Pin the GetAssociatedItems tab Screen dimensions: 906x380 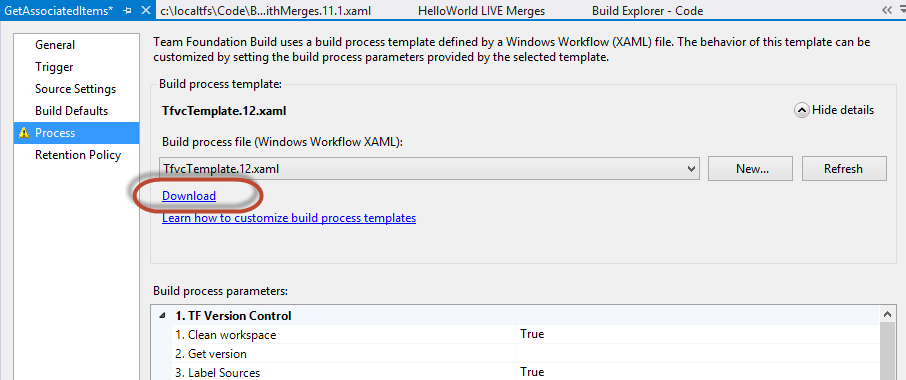pyautogui.click(x=128, y=10)
